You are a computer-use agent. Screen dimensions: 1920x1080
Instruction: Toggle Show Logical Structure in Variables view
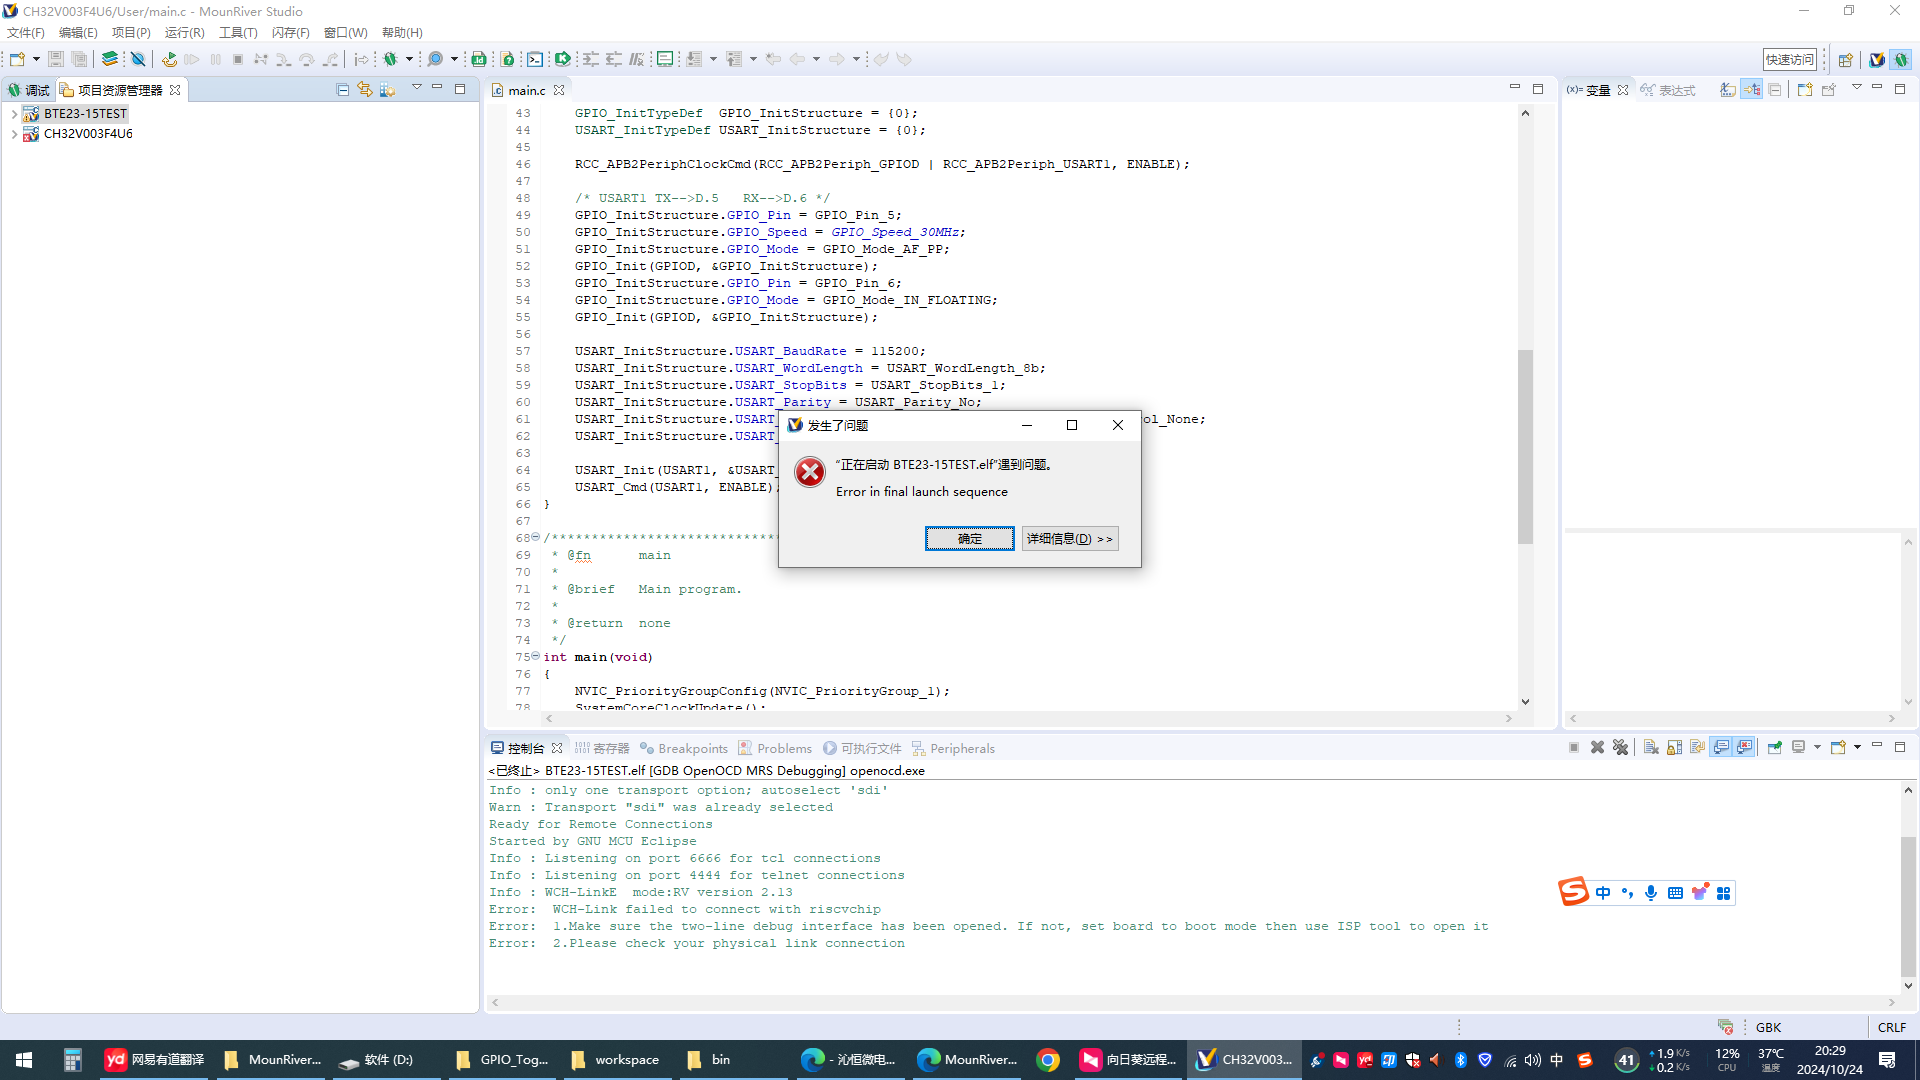[1752, 90]
